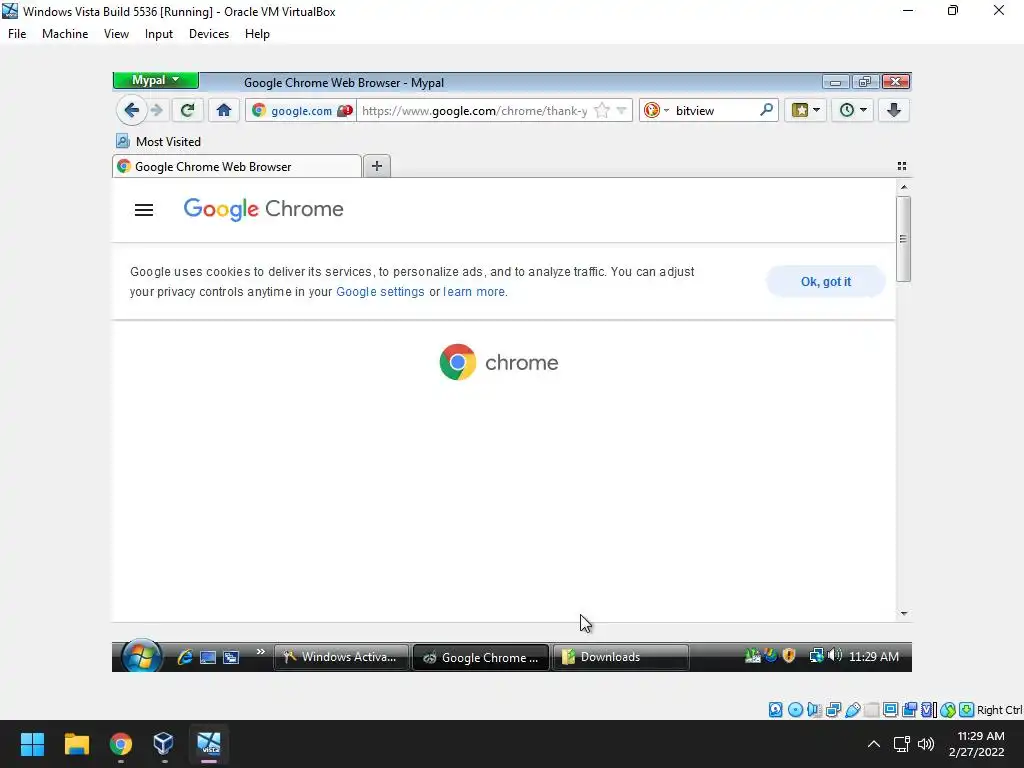This screenshot has height=768, width=1024.
Task: Go back using the Mypal back arrow
Action: [131, 110]
